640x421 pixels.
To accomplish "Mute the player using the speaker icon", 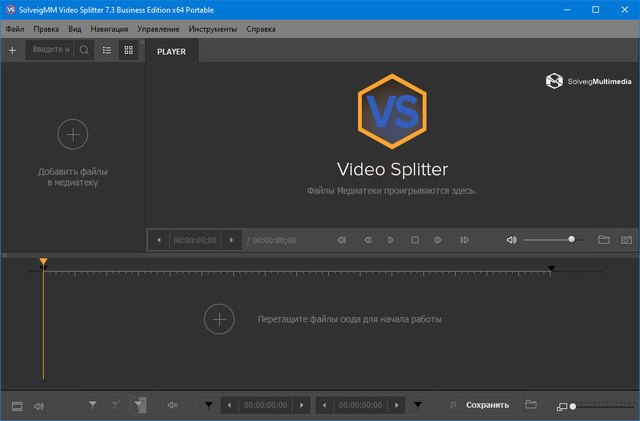I will click(511, 240).
